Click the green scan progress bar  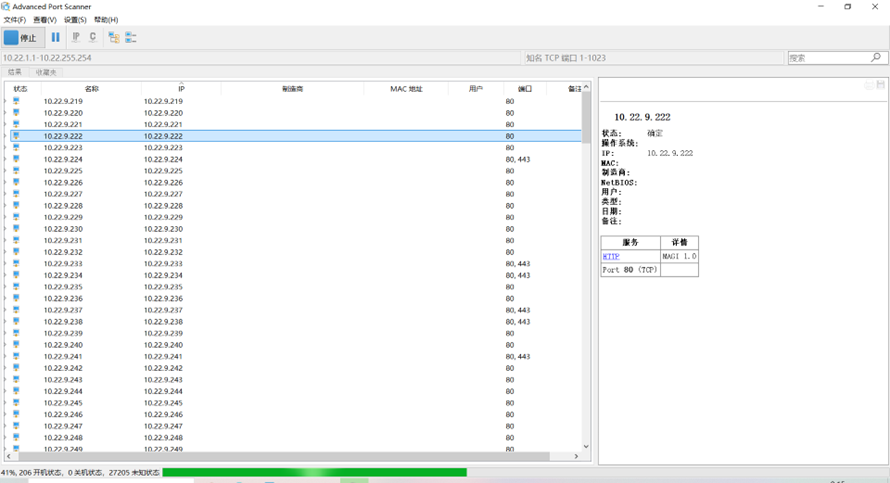(314, 472)
